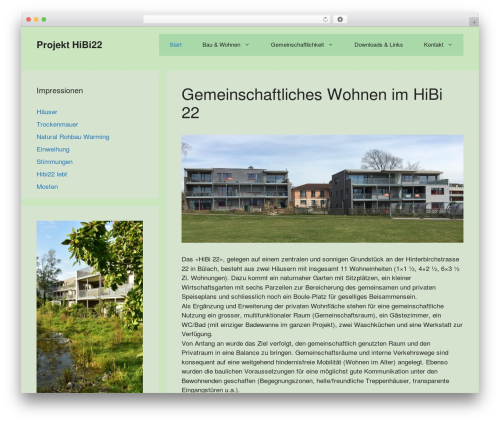The width and height of the screenshot is (500, 423).
Task: Open the Stimmungen link
Action: pyautogui.click(x=54, y=162)
